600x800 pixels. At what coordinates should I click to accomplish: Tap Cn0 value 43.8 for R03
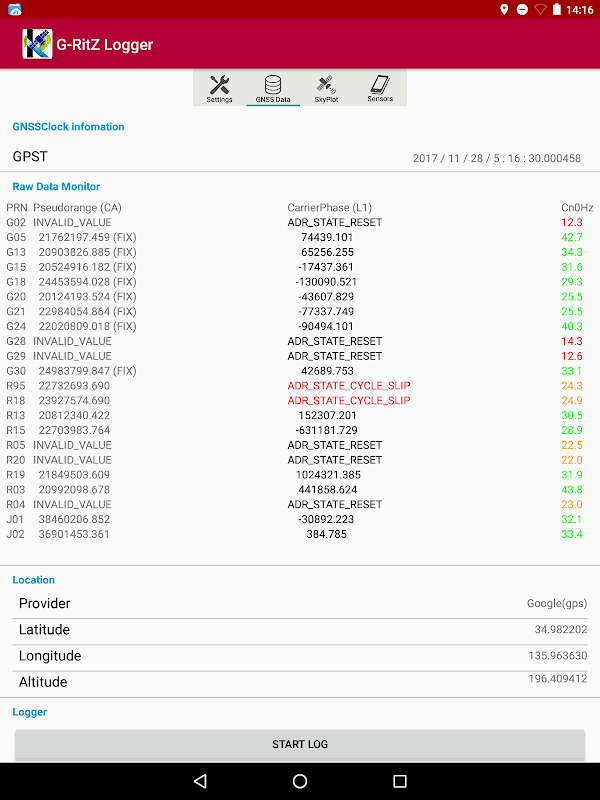click(571, 489)
